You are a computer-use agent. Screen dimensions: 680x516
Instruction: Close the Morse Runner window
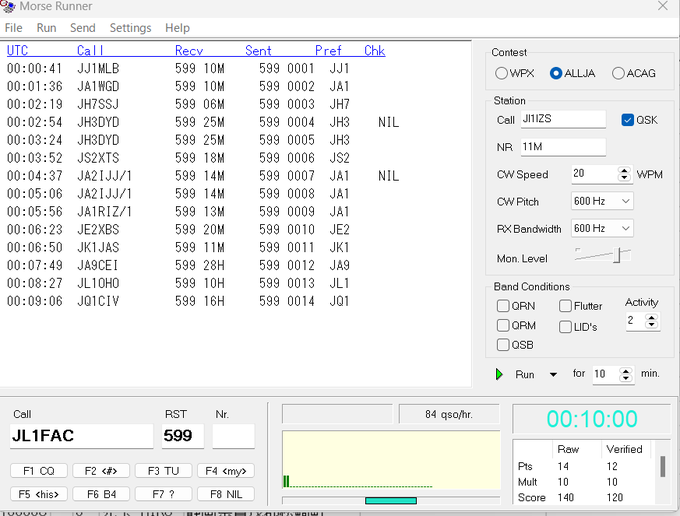point(663,6)
